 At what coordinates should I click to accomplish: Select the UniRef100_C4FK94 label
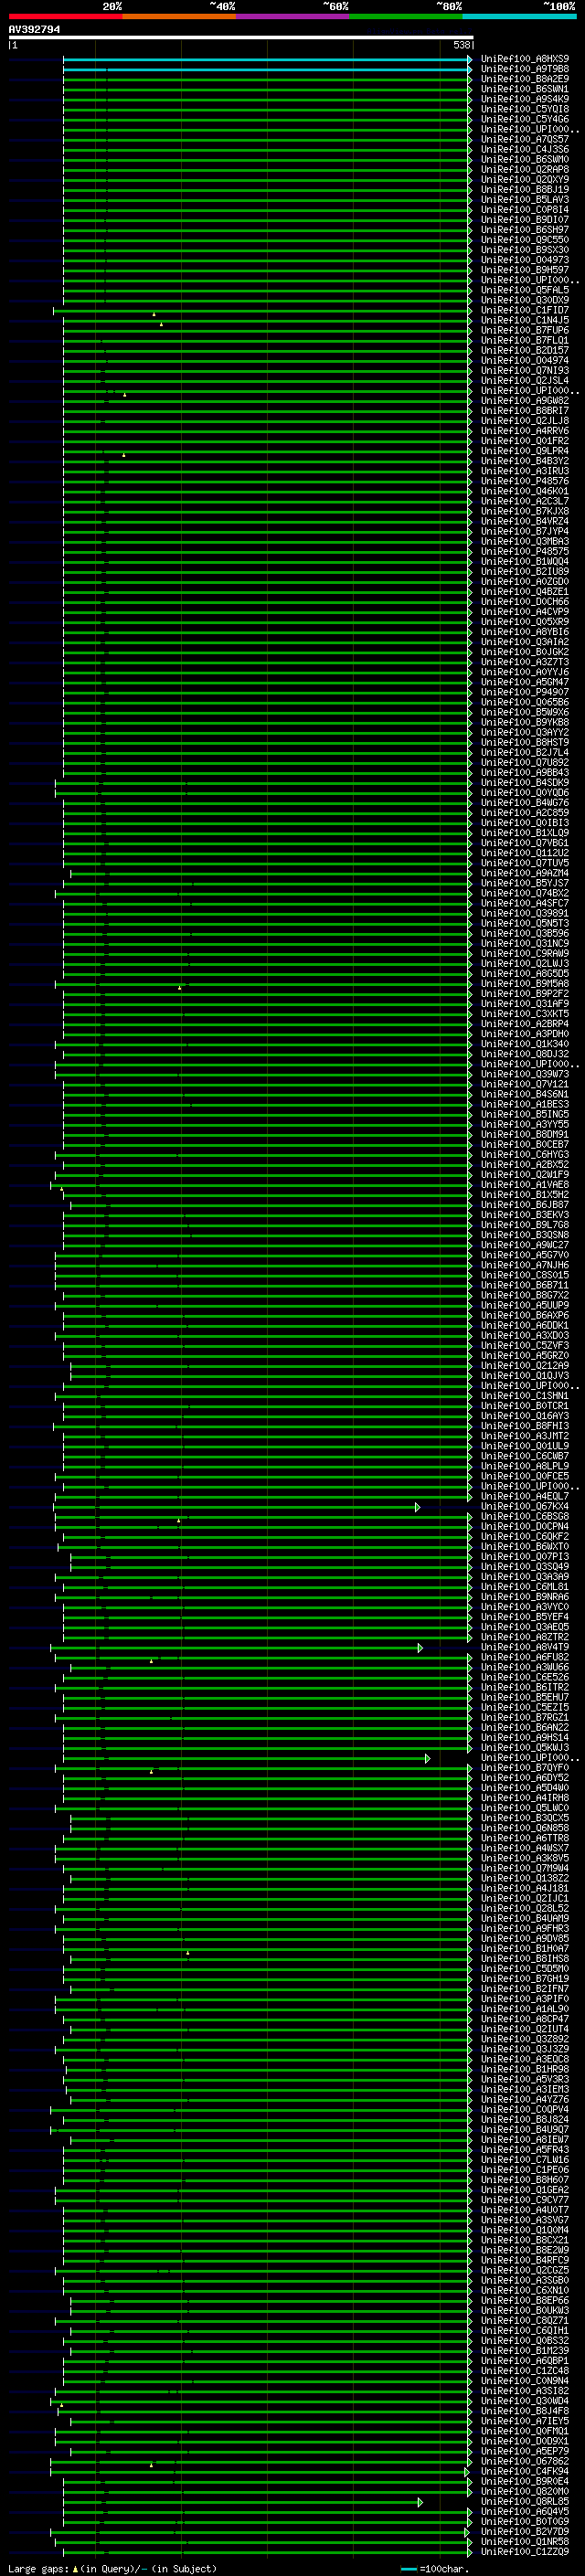pos(525,2471)
